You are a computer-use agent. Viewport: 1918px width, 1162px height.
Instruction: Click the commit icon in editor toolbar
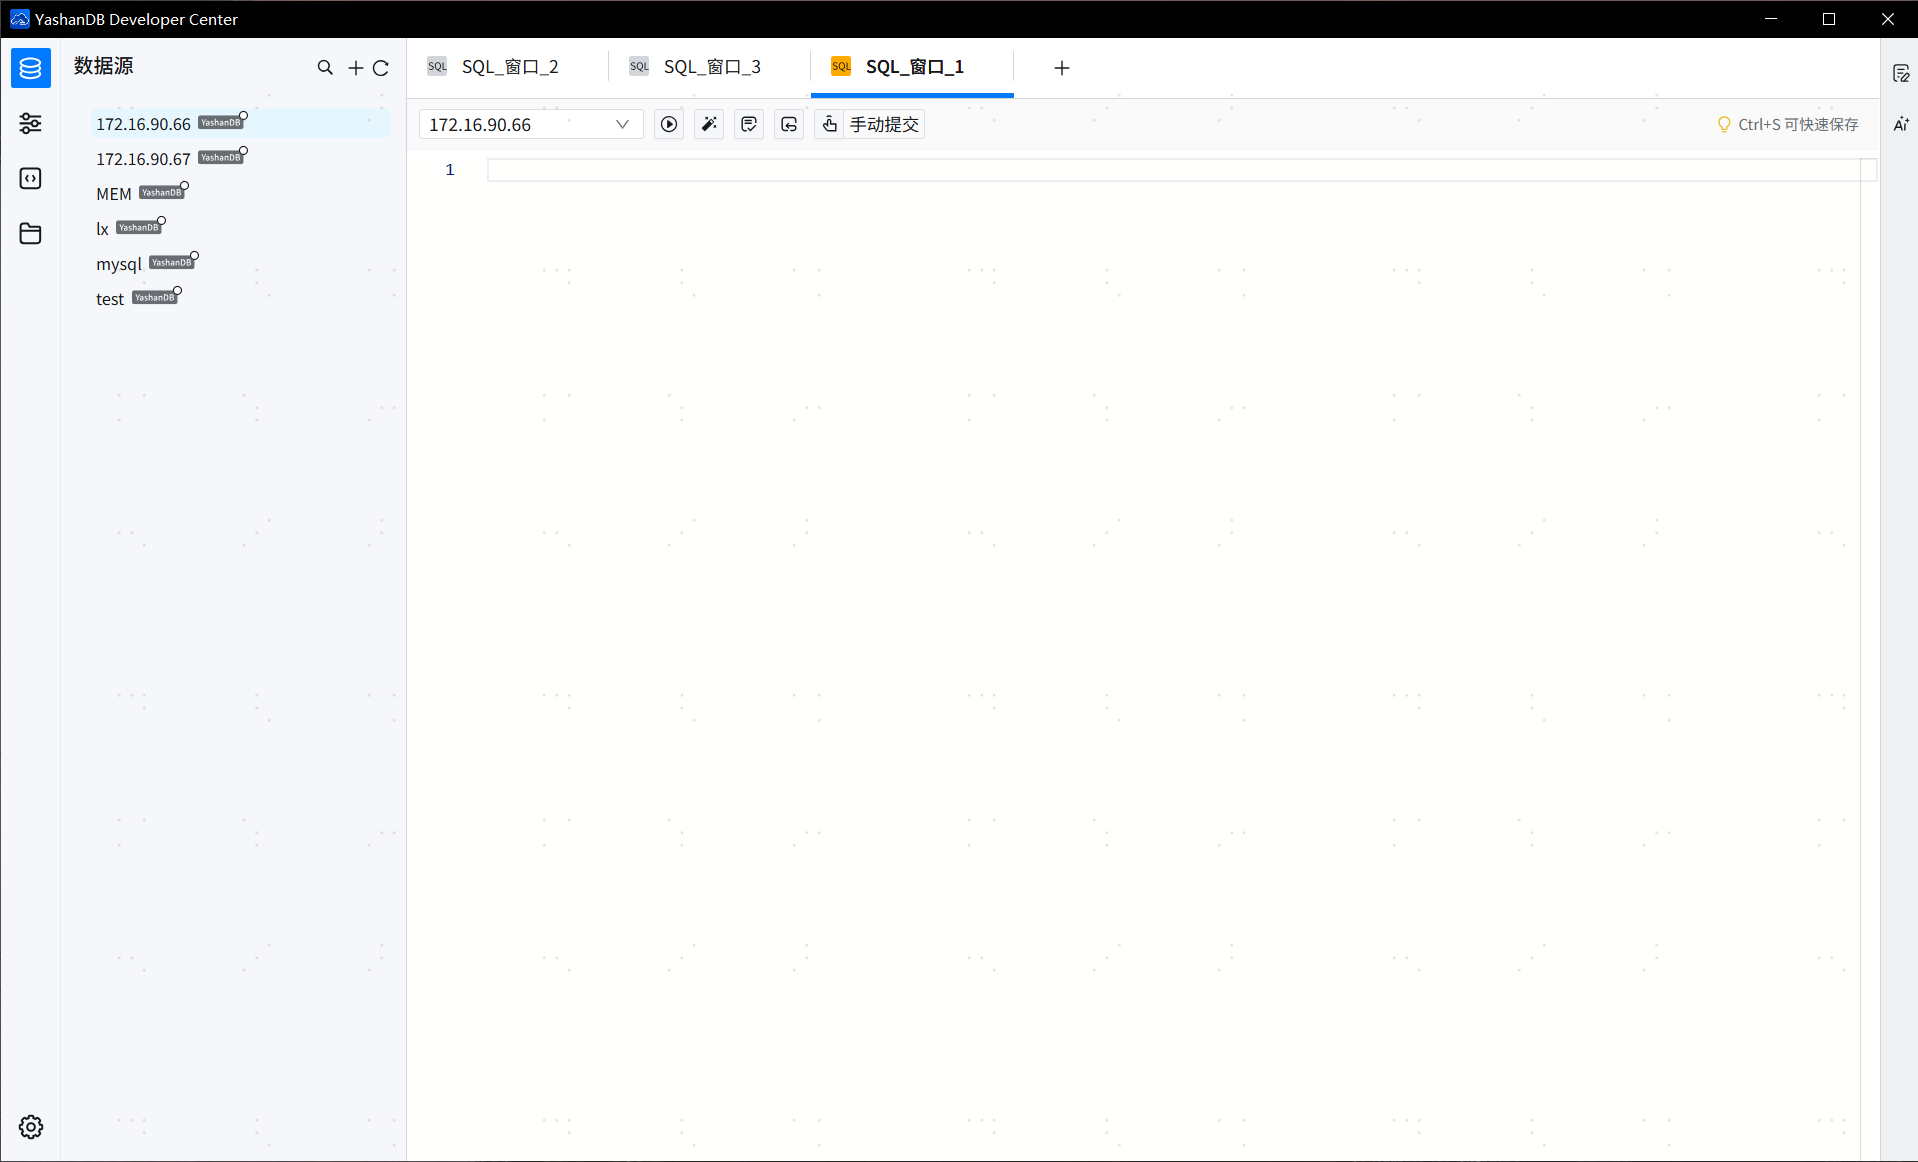(x=749, y=124)
